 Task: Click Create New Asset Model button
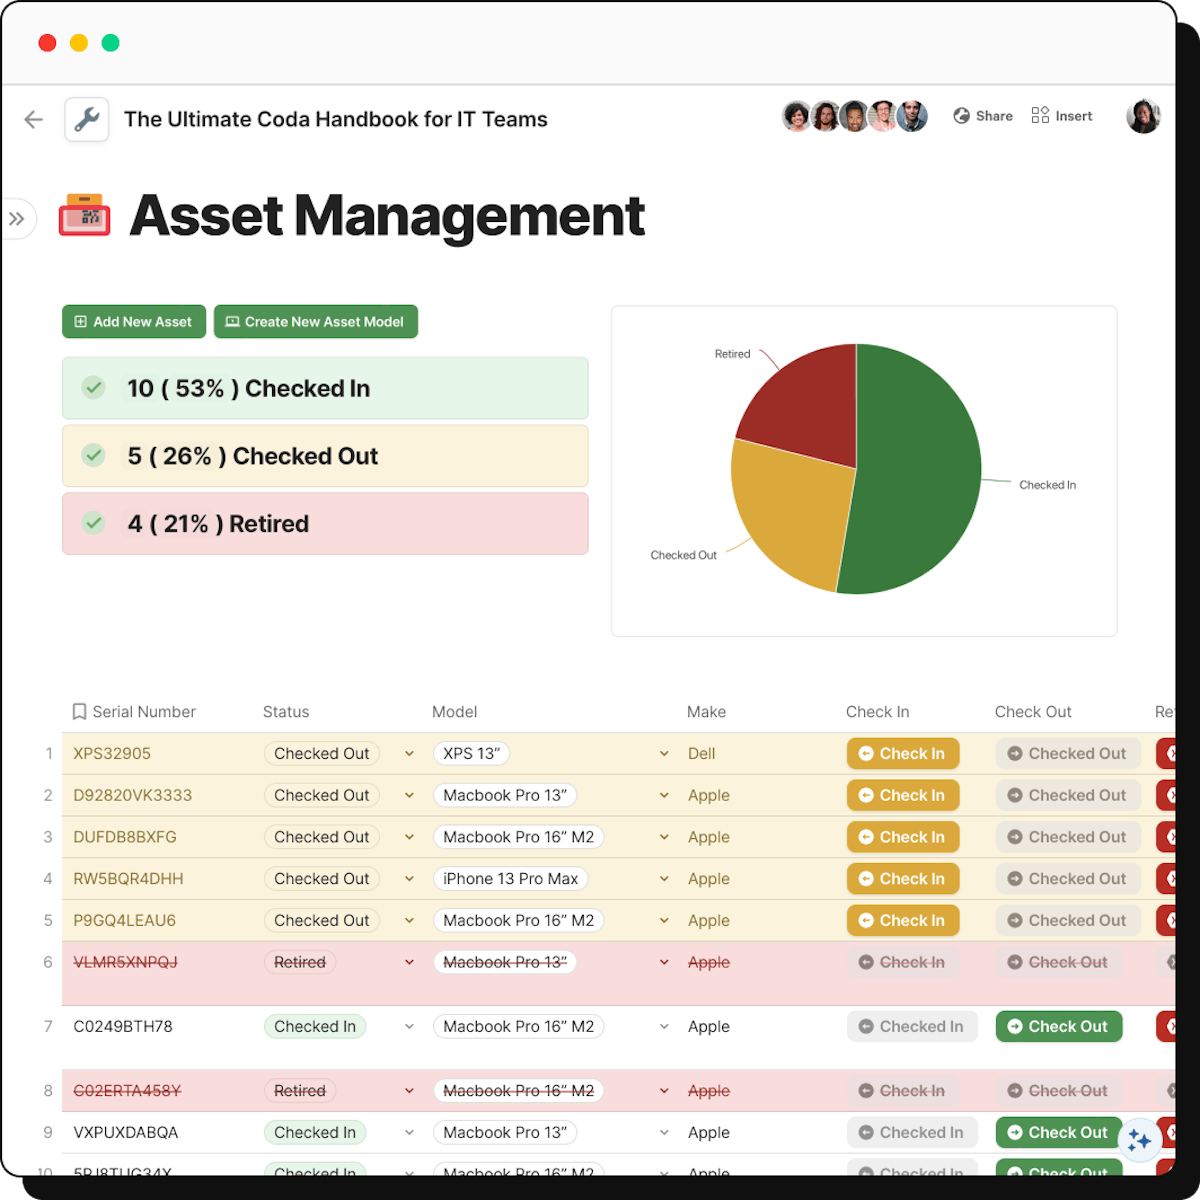pos(316,322)
